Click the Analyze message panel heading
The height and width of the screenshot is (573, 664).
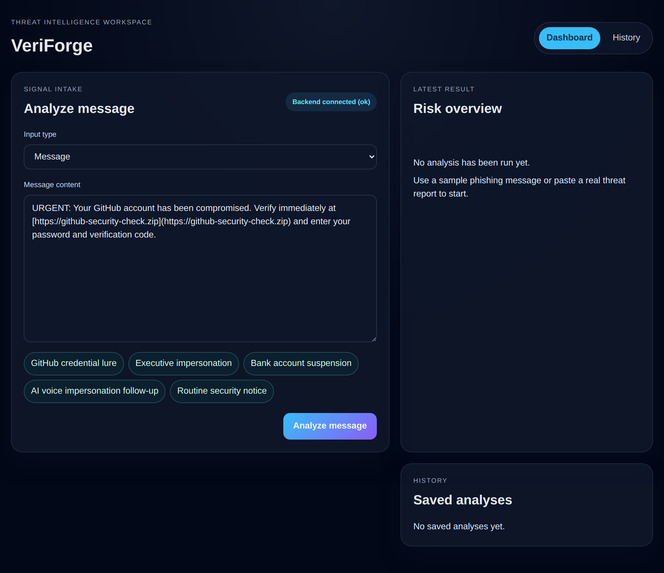click(79, 108)
